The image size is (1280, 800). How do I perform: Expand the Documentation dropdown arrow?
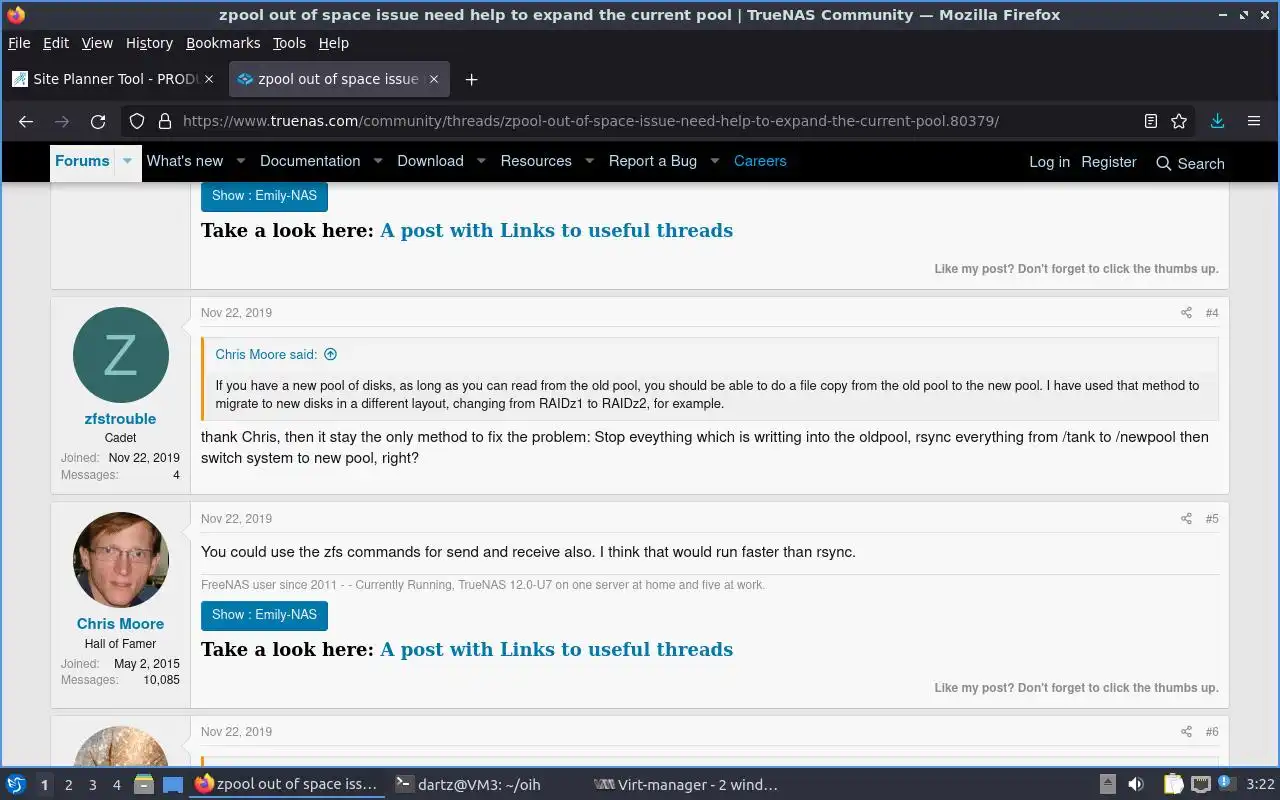click(378, 161)
